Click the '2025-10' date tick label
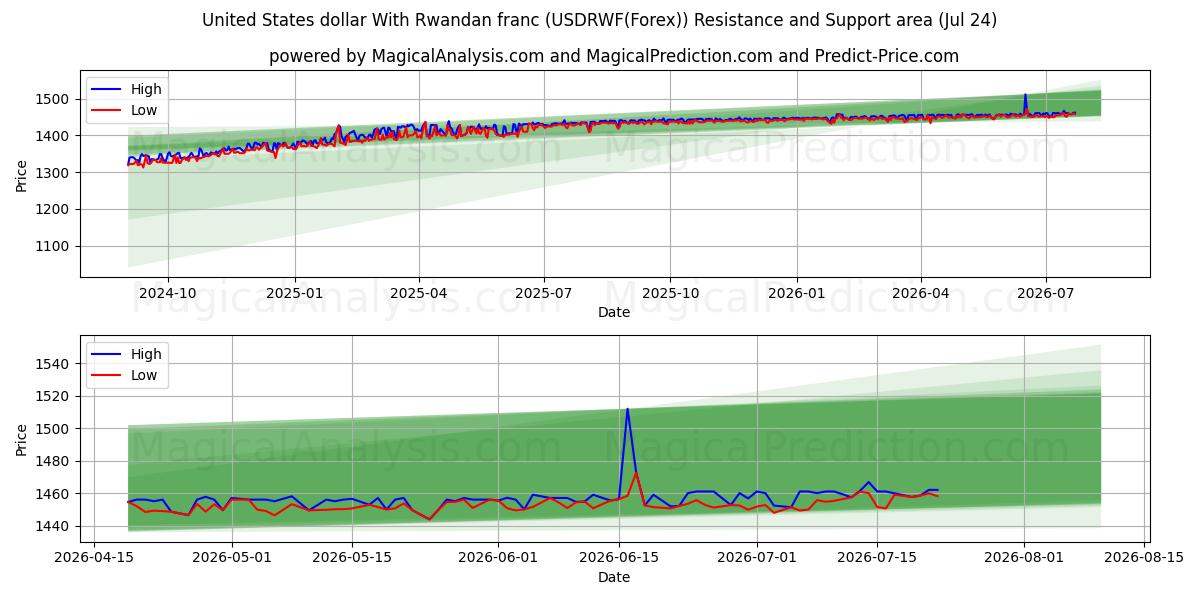 click(x=670, y=292)
